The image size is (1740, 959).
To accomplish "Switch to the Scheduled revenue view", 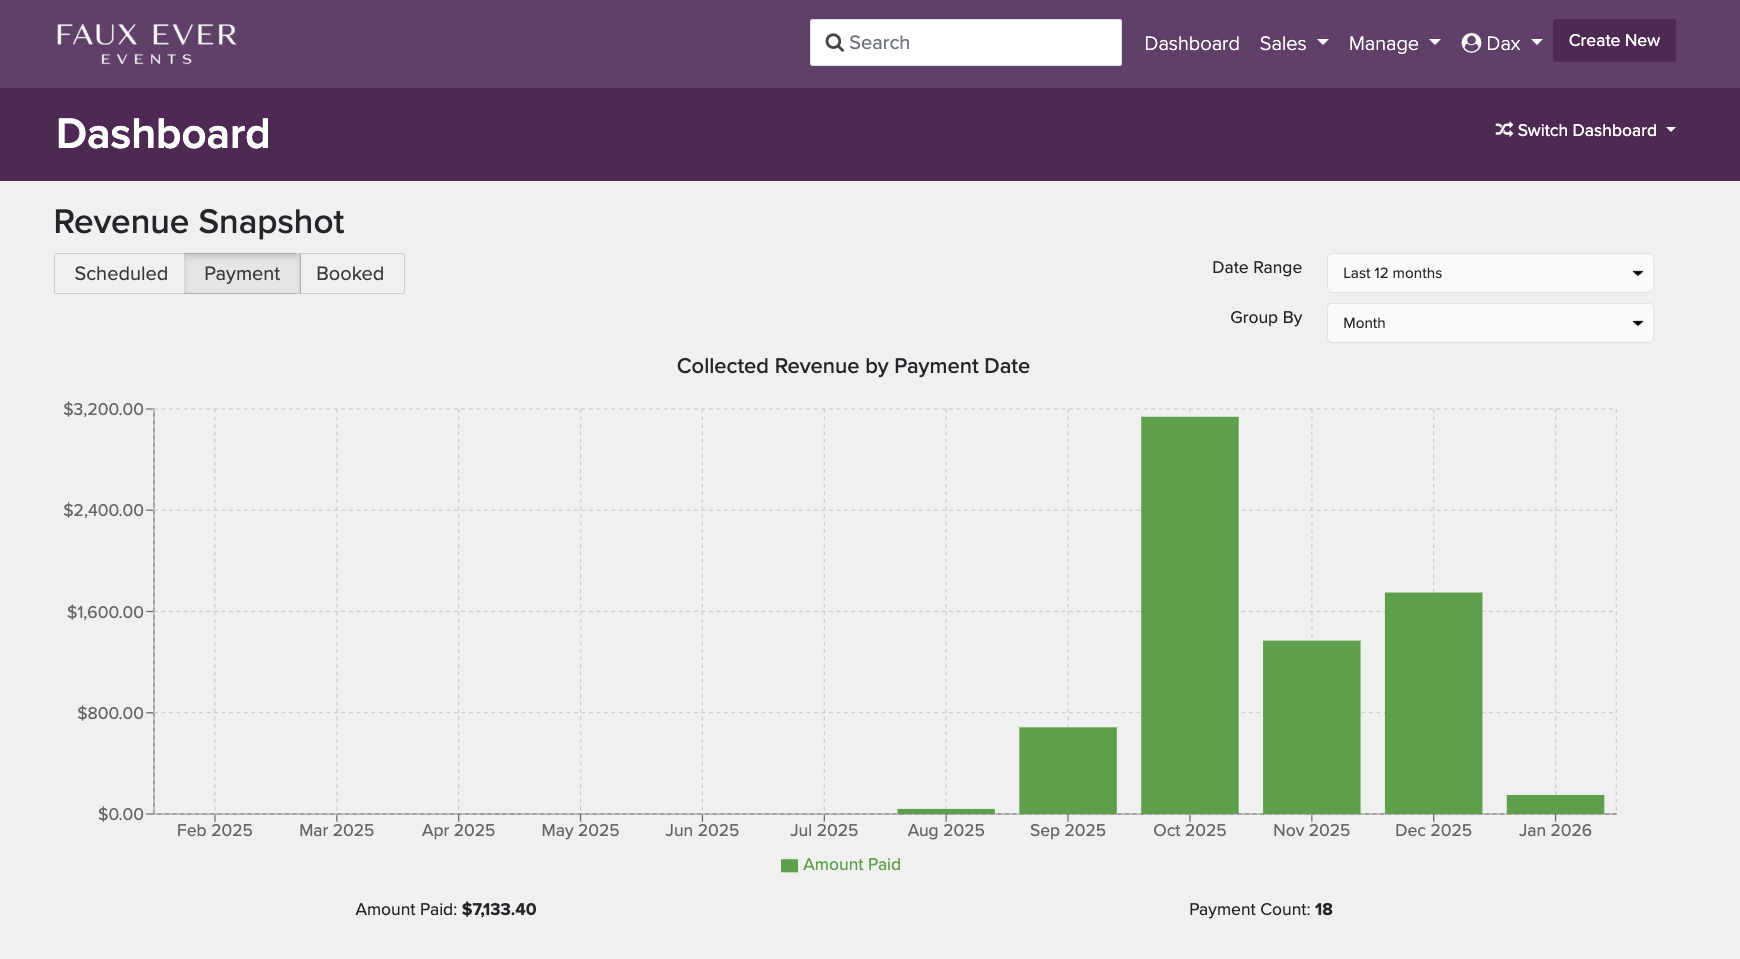I will point(119,273).
